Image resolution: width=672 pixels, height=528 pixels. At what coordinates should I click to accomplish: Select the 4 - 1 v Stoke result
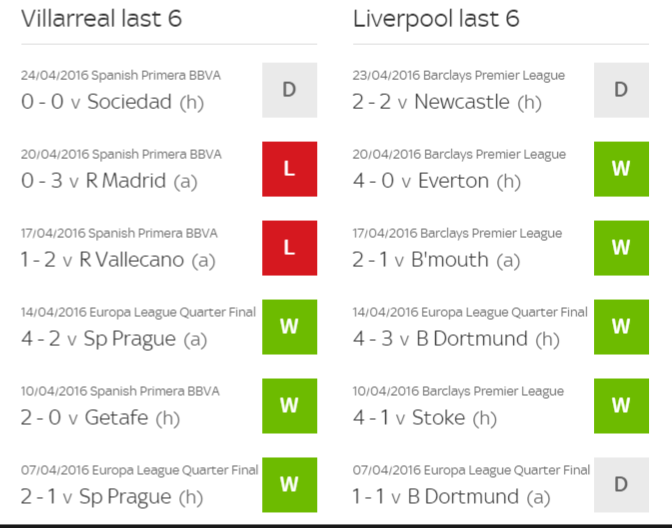(x=425, y=418)
